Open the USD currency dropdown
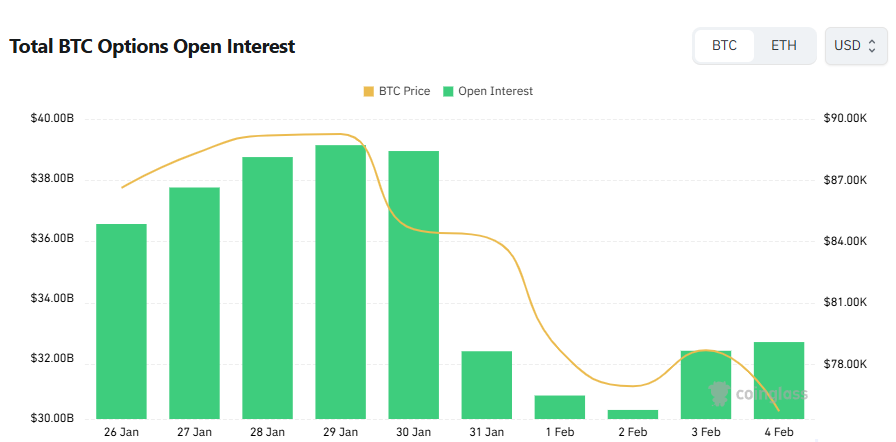The height and width of the screenshot is (442, 896). pyautogui.click(x=855, y=46)
